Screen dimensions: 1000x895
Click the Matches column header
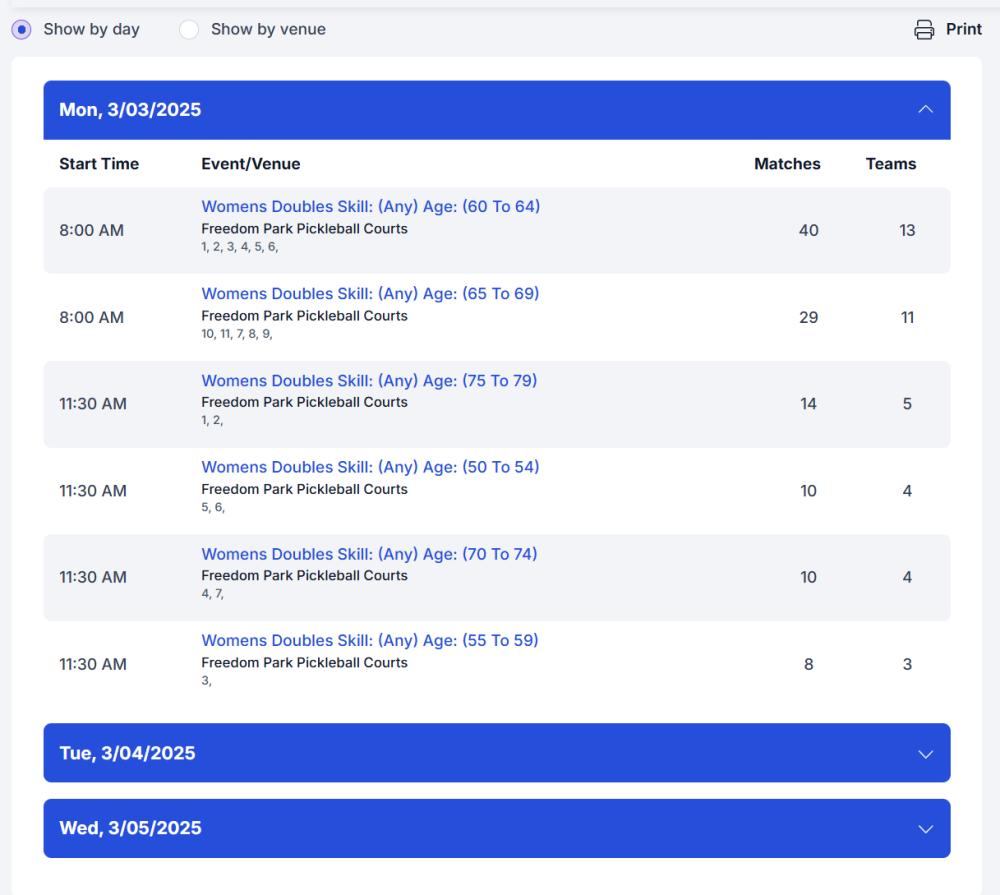click(787, 164)
